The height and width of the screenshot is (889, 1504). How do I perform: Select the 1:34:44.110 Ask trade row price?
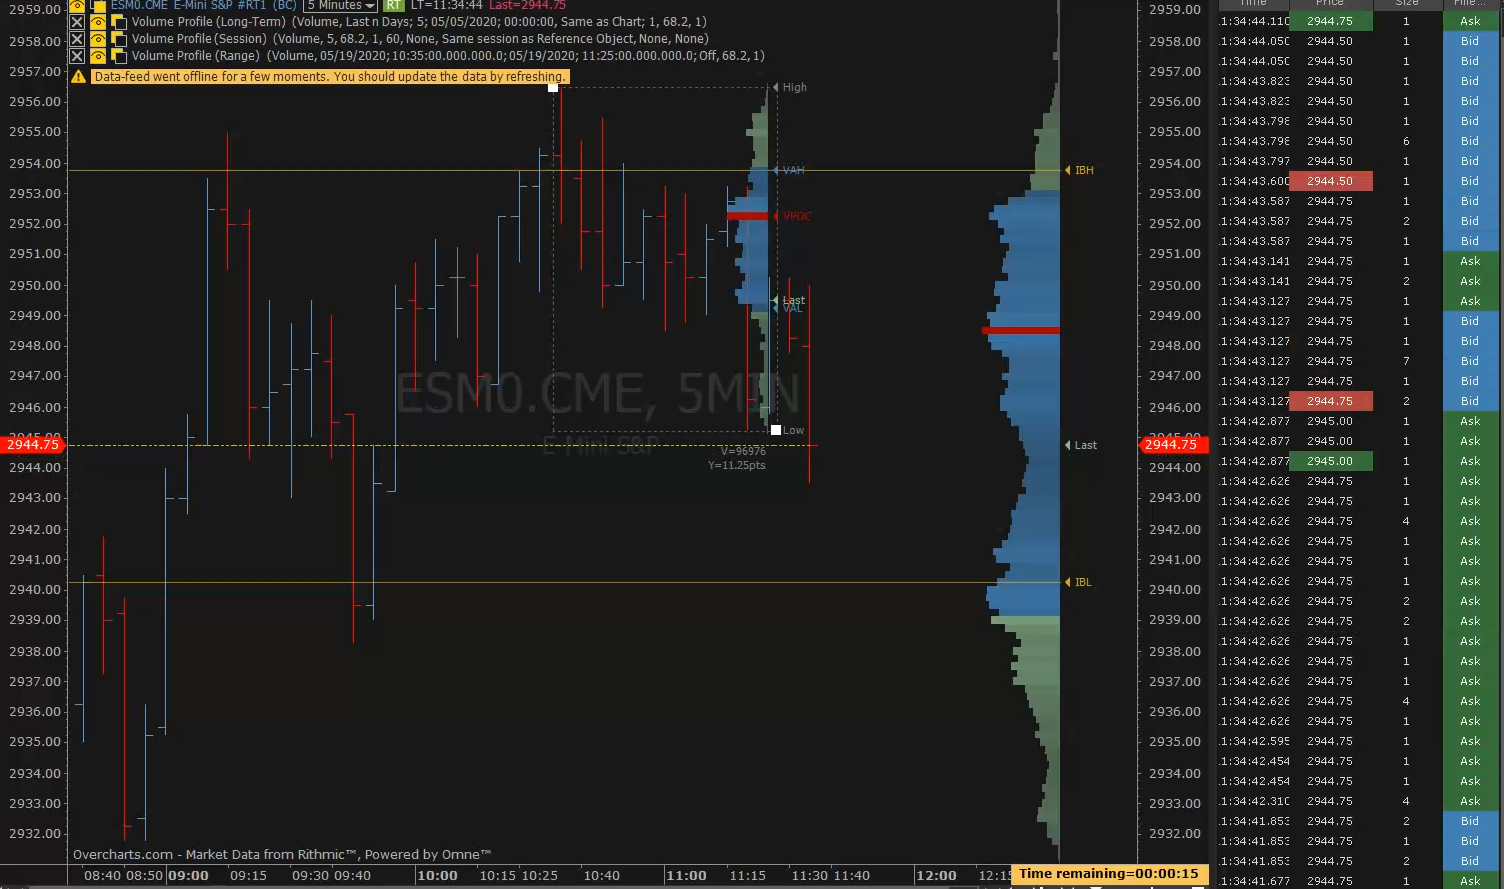pos(1330,21)
